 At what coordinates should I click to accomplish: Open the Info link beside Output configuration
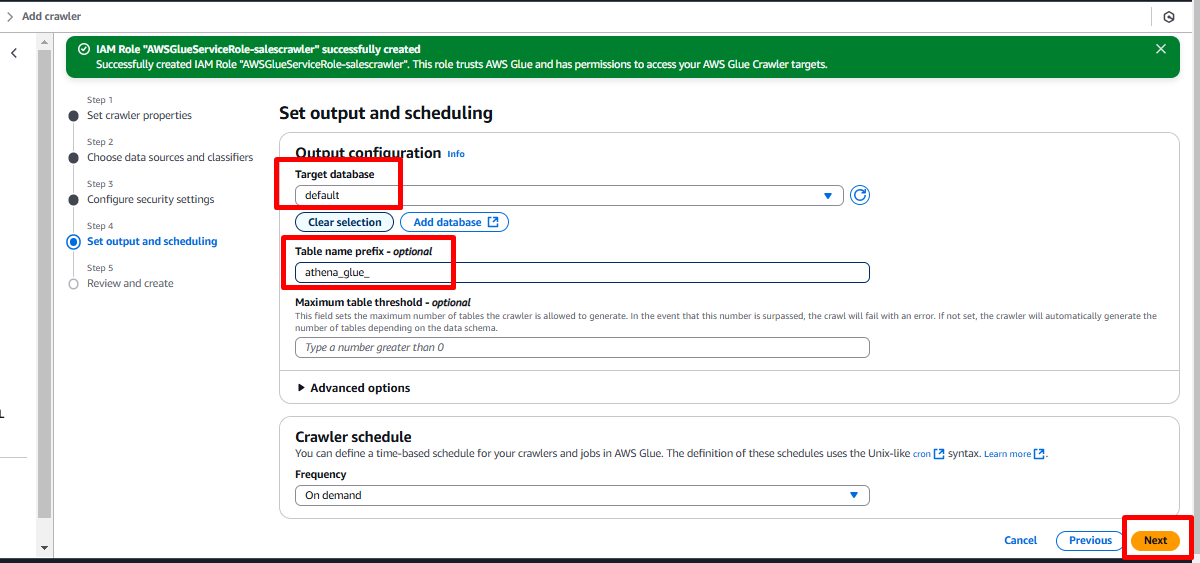pos(456,154)
